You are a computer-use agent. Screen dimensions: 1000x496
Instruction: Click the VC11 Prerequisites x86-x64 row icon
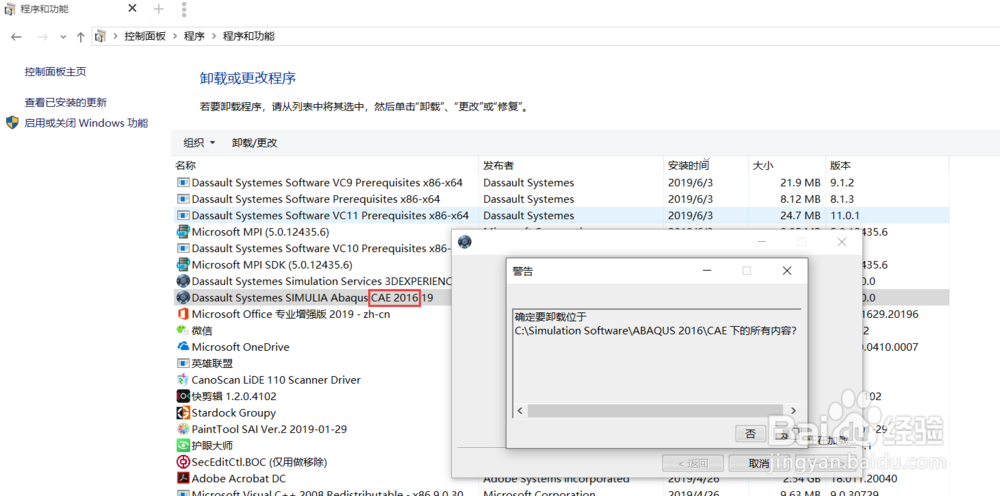[x=183, y=215]
